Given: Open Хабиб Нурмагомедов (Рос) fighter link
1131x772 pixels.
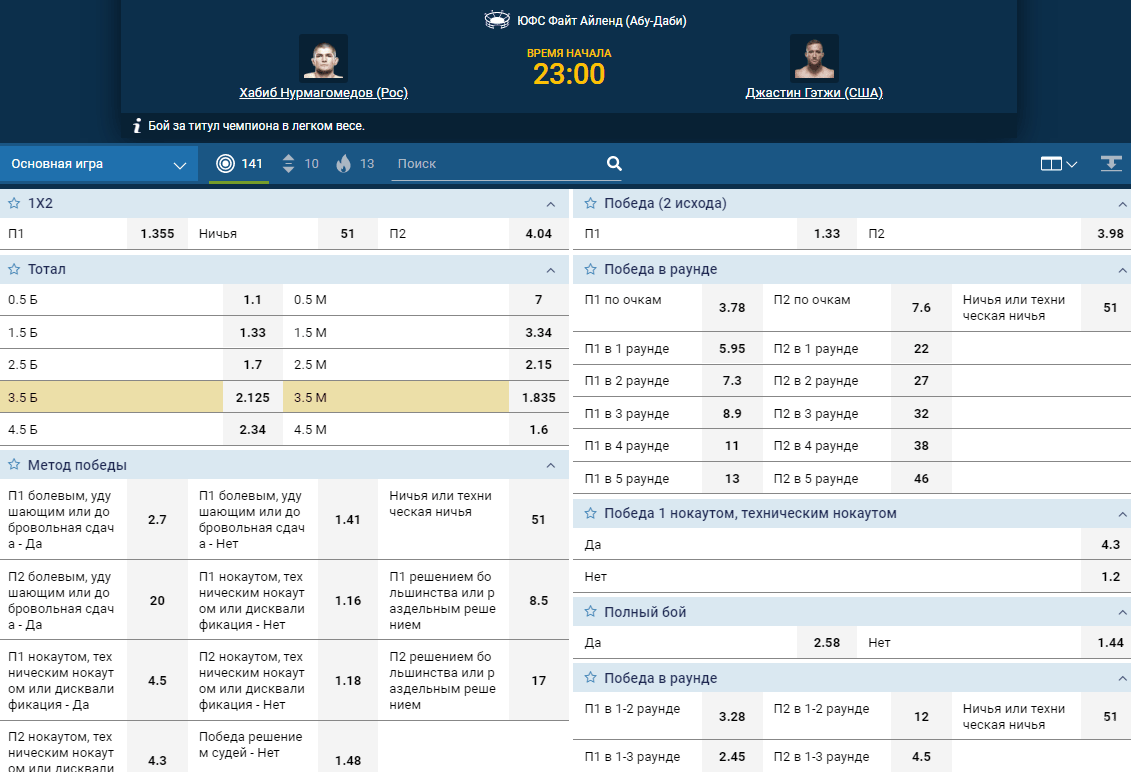Looking at the screenshot, I should pos(324,92).
